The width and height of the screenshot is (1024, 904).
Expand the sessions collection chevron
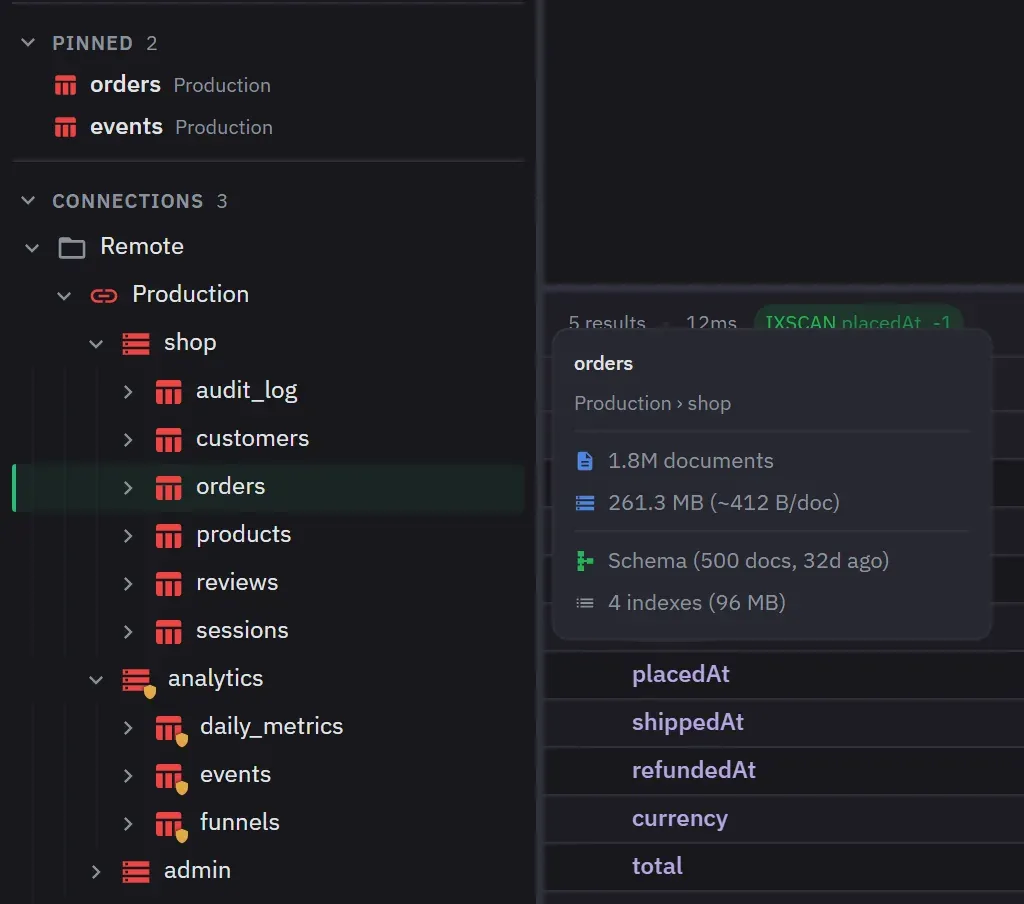(x=128, y=632)
